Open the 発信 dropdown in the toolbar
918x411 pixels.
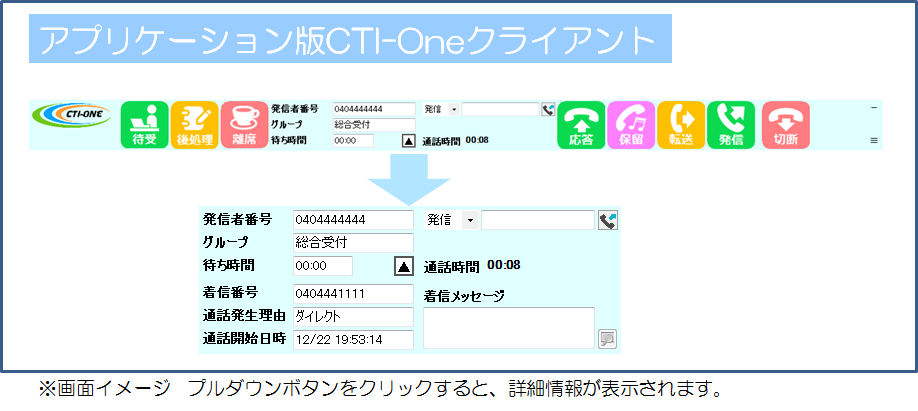[x=454, y=109]
